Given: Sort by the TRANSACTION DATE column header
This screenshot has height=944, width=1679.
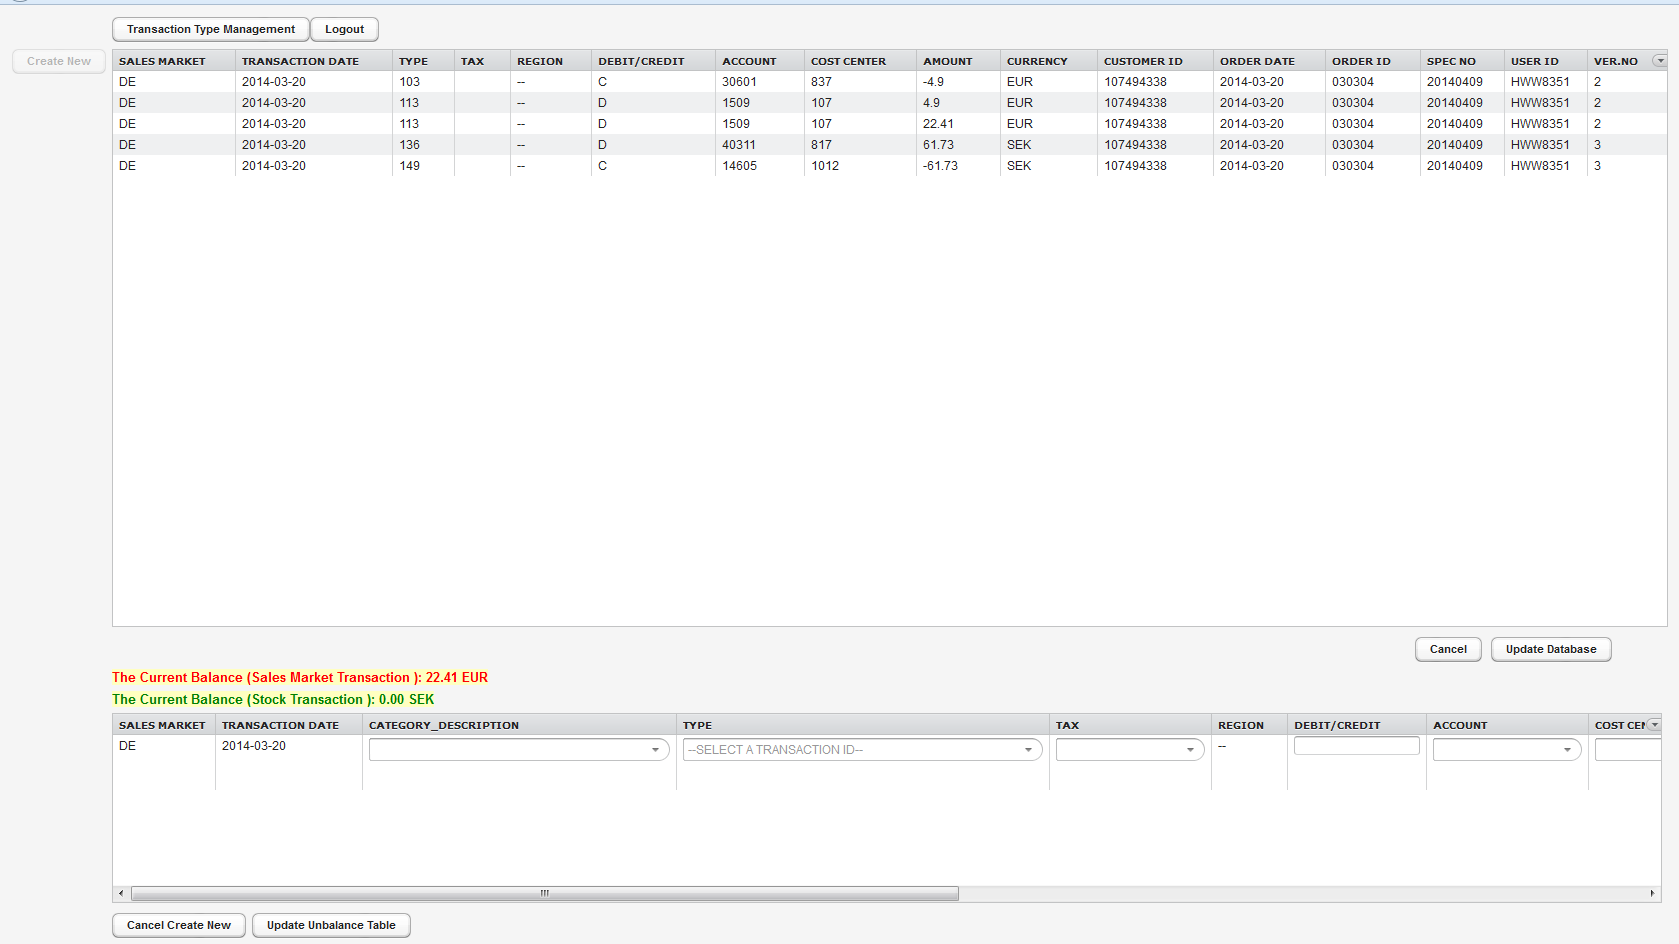Looking at the screenshot, I should coord(300,61).
